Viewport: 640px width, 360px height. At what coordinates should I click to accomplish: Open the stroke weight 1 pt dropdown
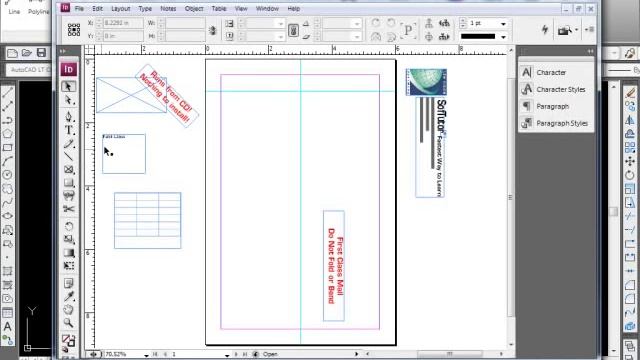[x=503, y=24]
